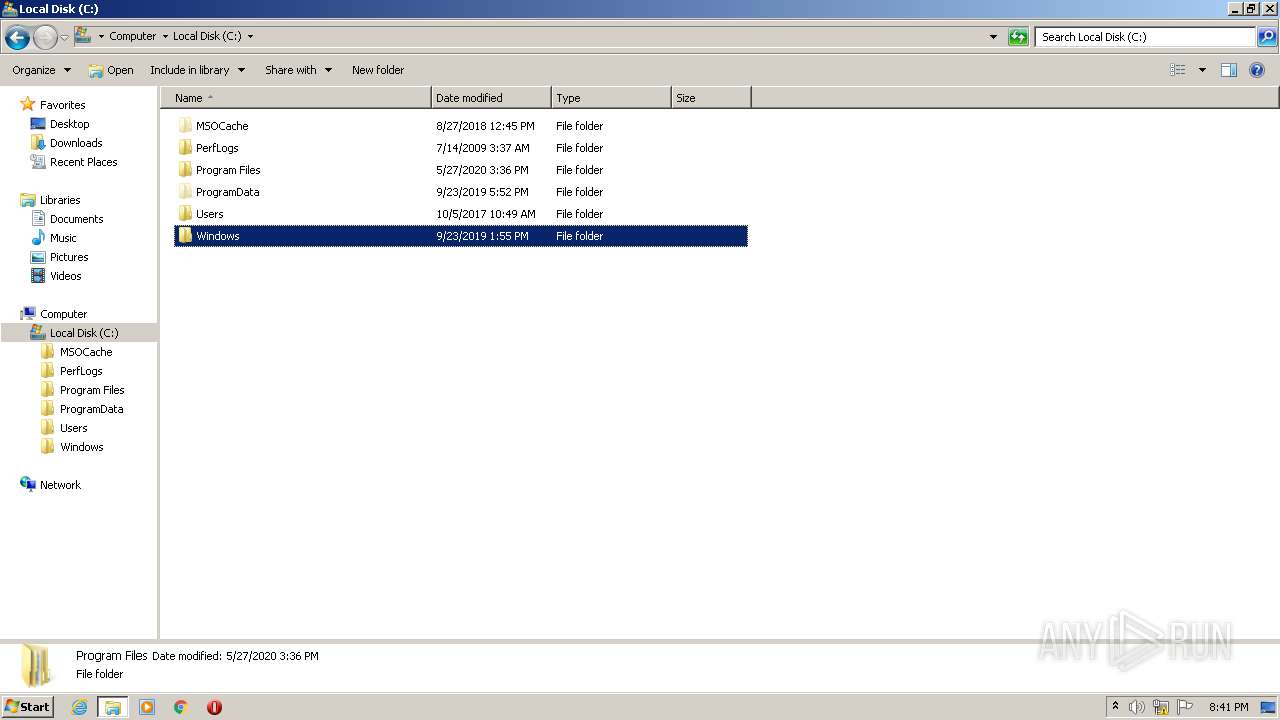Select the Users folder icon in list
Image resolution: width=1280 pixels, height=720 pixels.
click(185, 214)
